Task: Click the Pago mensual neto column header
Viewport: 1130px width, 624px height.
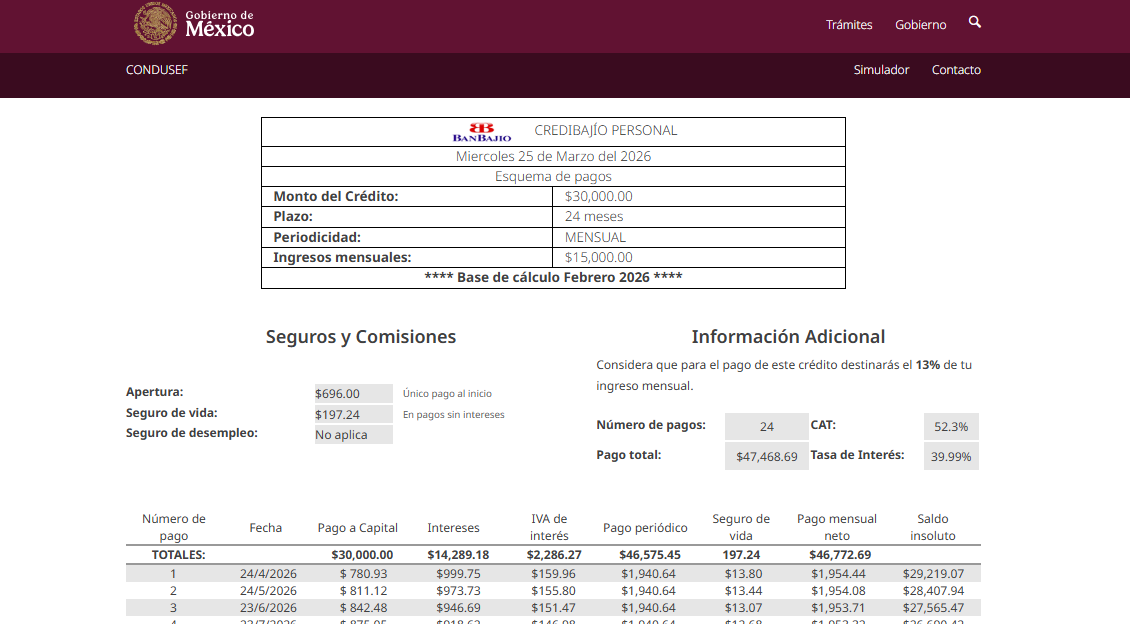Action: (x=837, y=527)
